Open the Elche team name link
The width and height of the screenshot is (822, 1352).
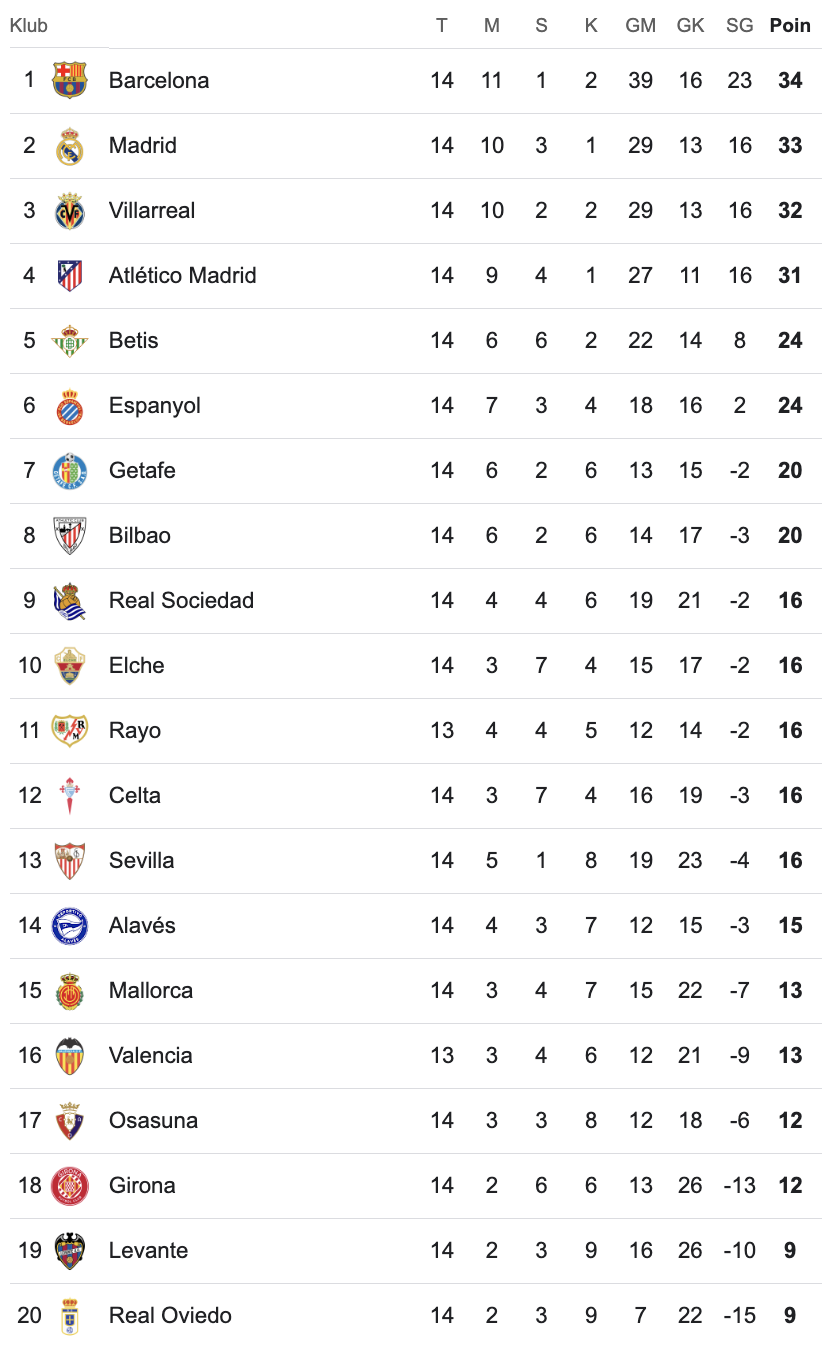click(136, 665)
